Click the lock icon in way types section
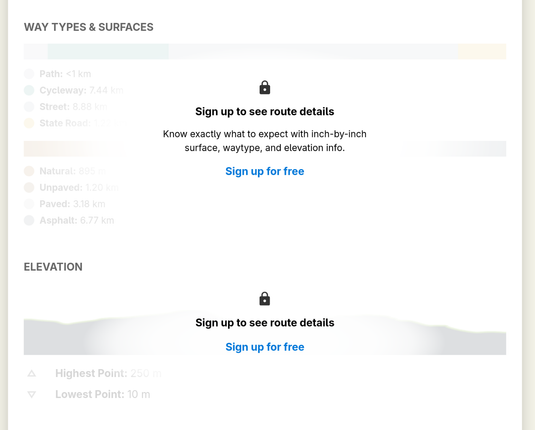Image resolution: width=535 pixels, height=430 pixels. point(265,88)
